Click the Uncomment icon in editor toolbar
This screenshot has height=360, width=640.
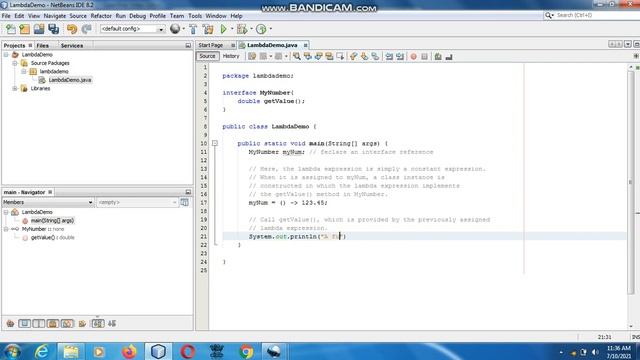tap(449, 56)
